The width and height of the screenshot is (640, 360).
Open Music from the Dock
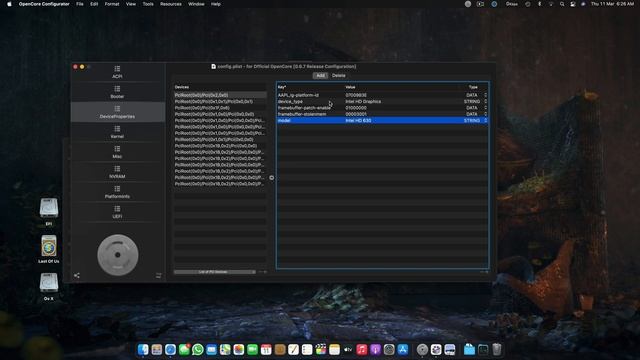pyautogui.click(x=362, y=349)
